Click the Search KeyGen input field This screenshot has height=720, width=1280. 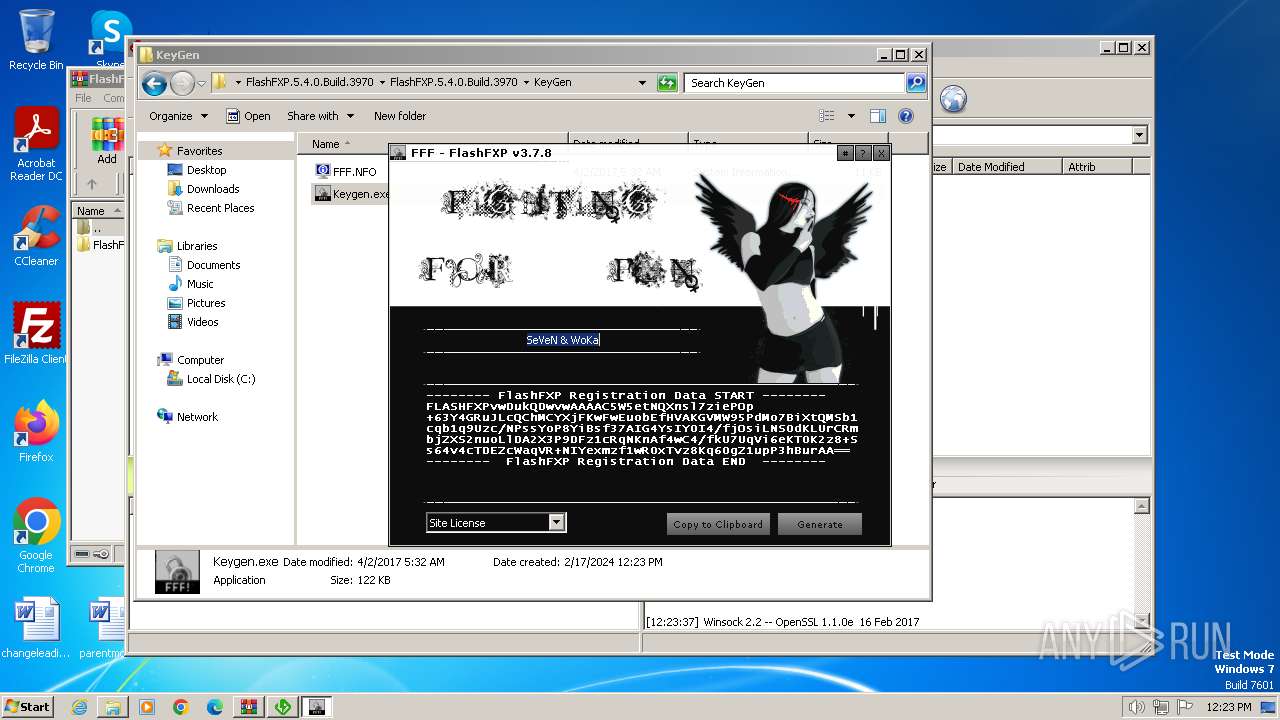(x=796, y=83)
